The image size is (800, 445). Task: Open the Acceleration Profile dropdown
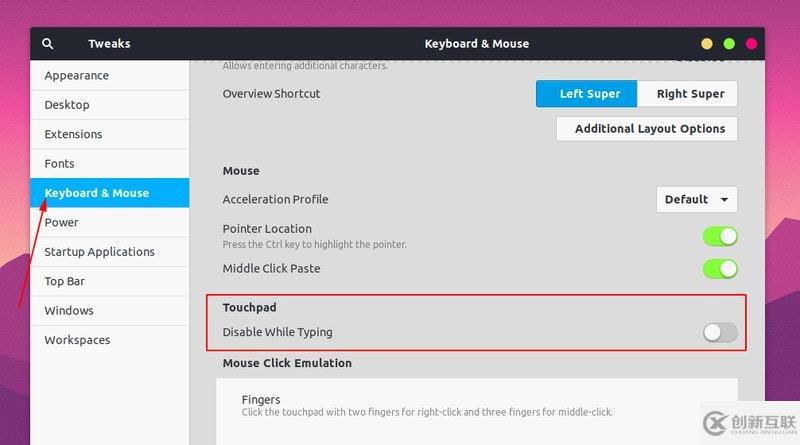tap(696, 199)
